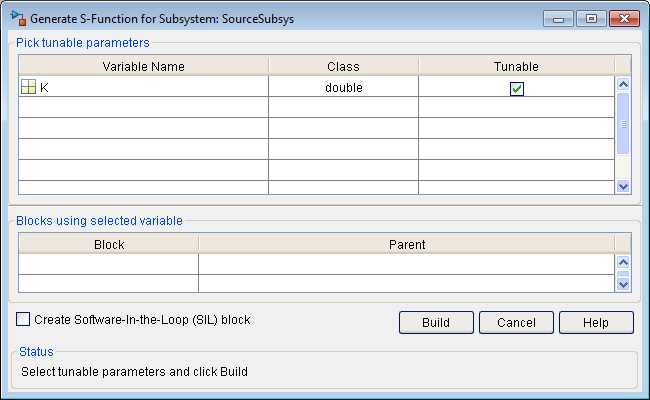Select the Parent column header
This screenshot has width=650, height=400.
point(405,244)
